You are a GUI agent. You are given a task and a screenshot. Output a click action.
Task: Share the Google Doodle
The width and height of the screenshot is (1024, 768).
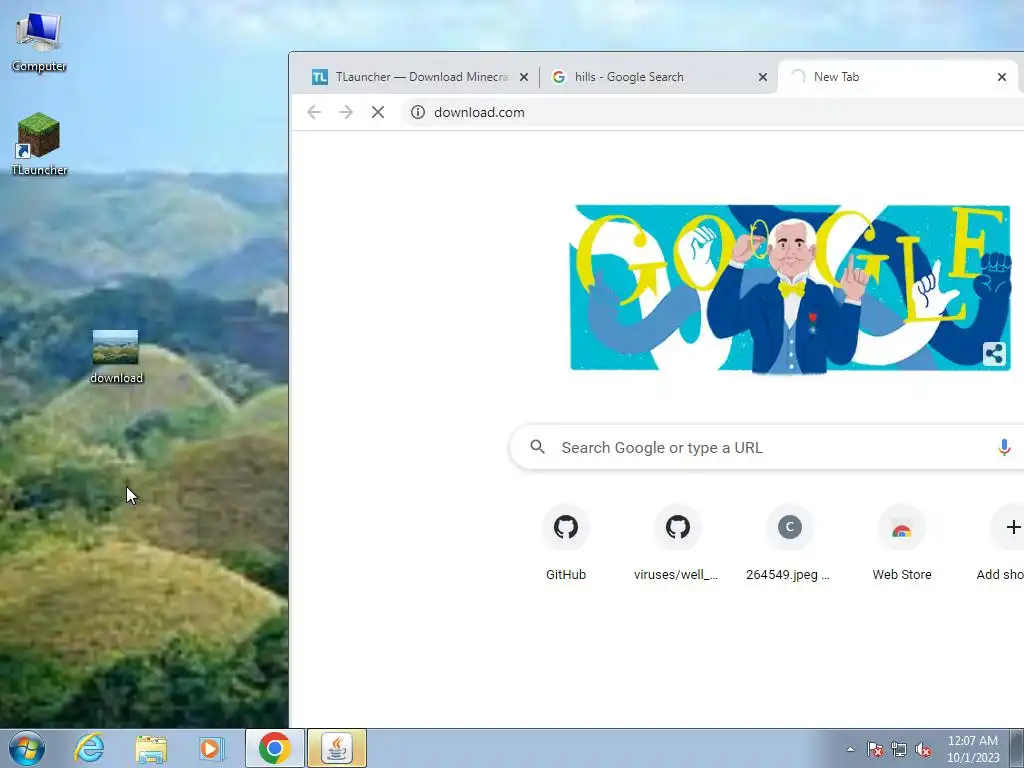[x=994, y=355]
